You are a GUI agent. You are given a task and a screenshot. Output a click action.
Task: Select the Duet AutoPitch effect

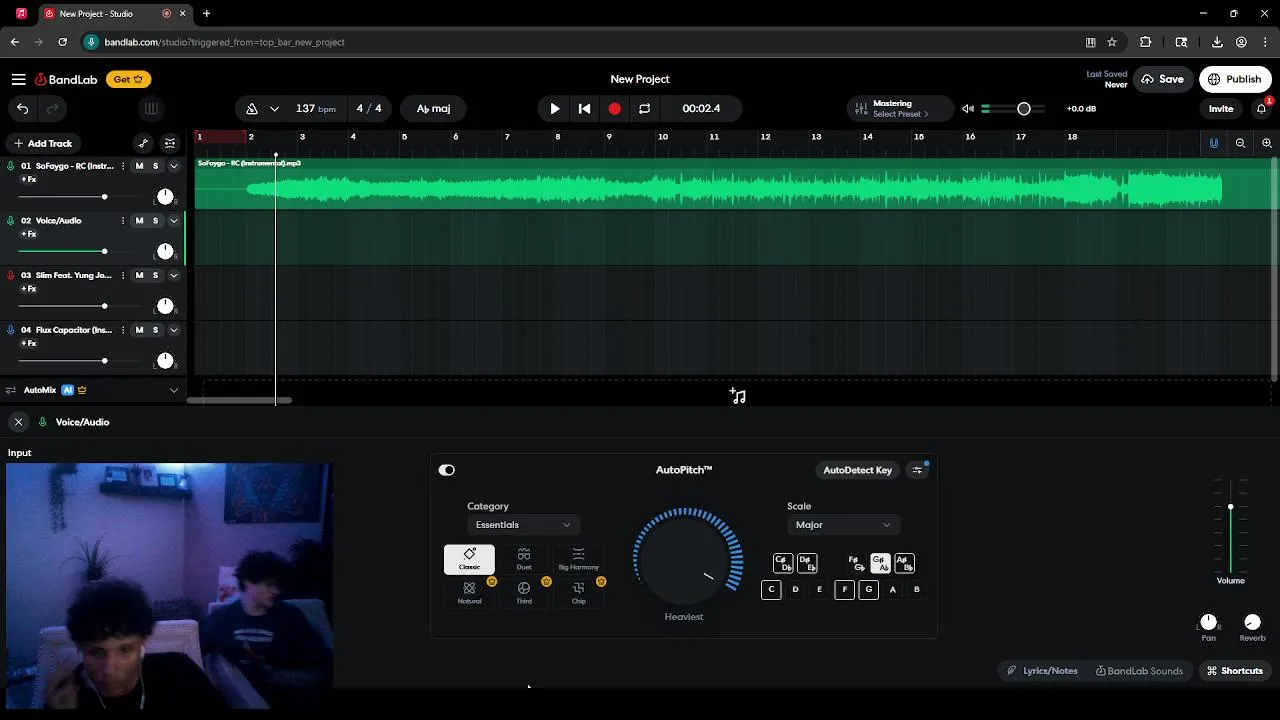(524, 559)
